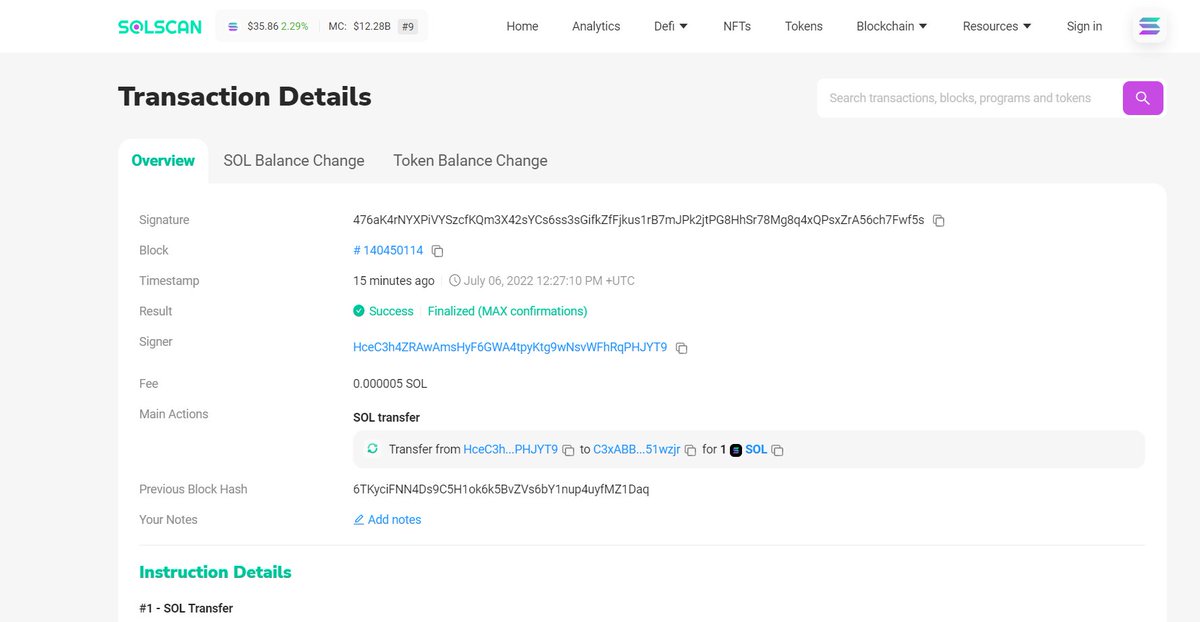Image resolution: width=1200 pixels, height=622 pixels.
Task: Select the transaction signature text
Action: [639, 219]
